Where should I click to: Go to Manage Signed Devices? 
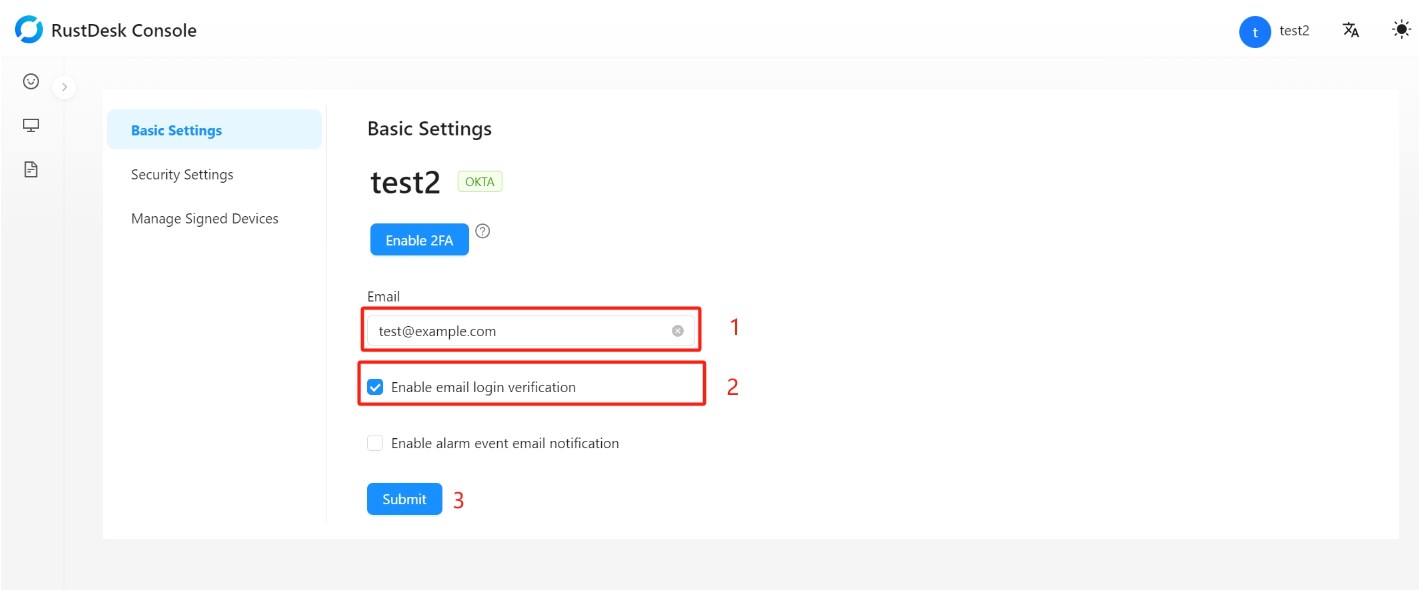tap(205, 218)
